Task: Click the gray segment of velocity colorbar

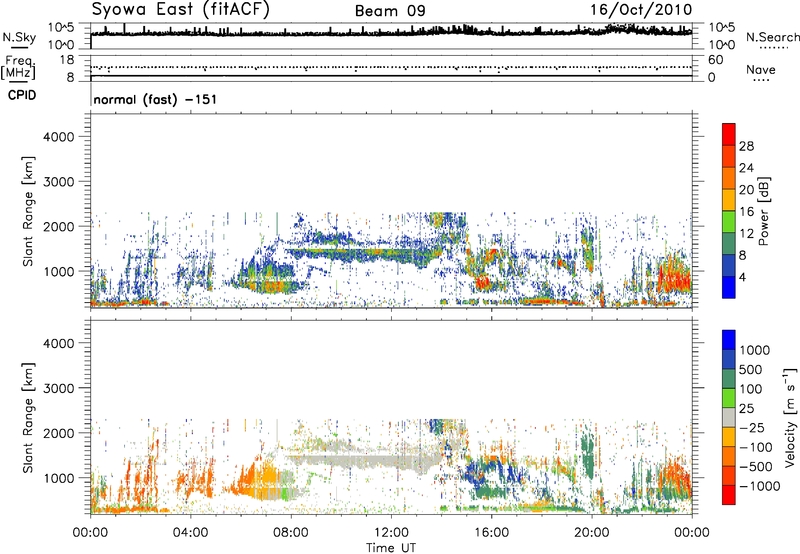Action: pyautogui.click(x=729, y=417)
